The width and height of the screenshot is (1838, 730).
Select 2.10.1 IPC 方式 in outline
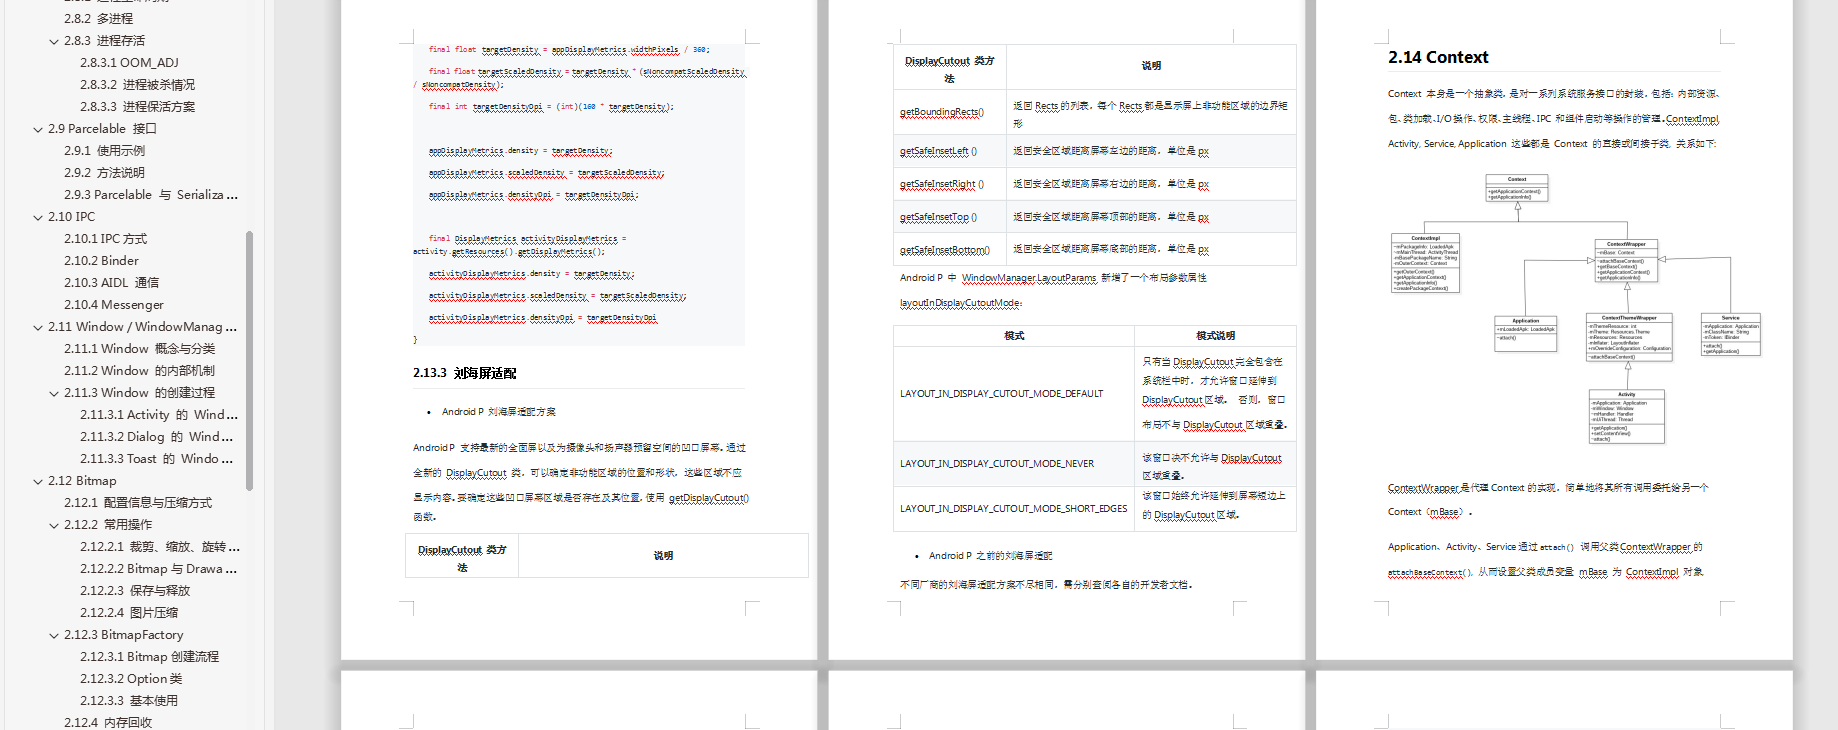[105, 239]
